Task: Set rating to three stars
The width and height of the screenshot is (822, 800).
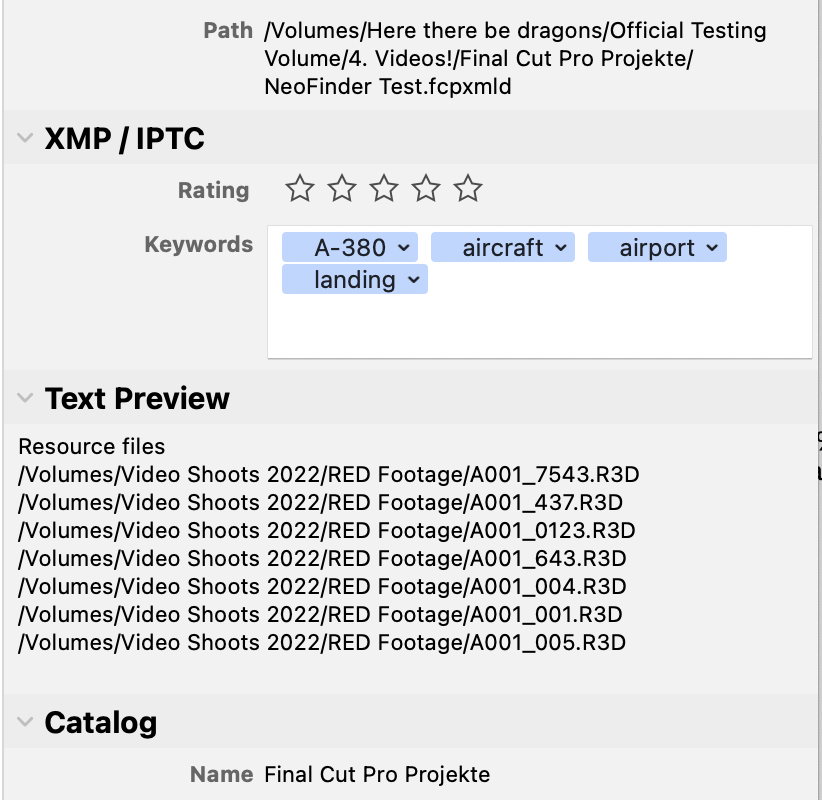Action: (384, 188)
